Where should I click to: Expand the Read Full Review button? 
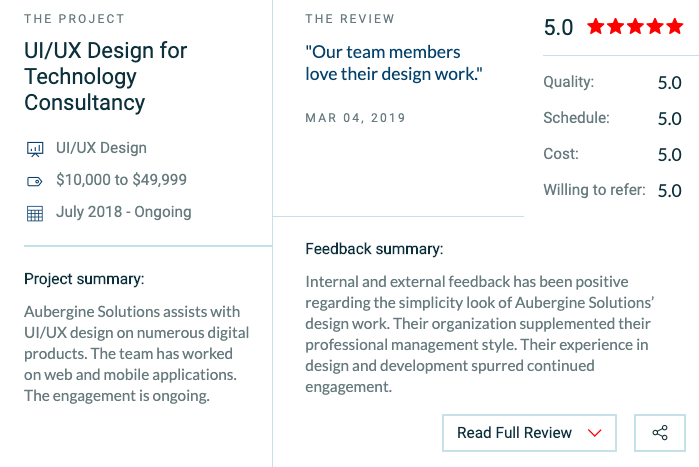(x=529, y=433)
